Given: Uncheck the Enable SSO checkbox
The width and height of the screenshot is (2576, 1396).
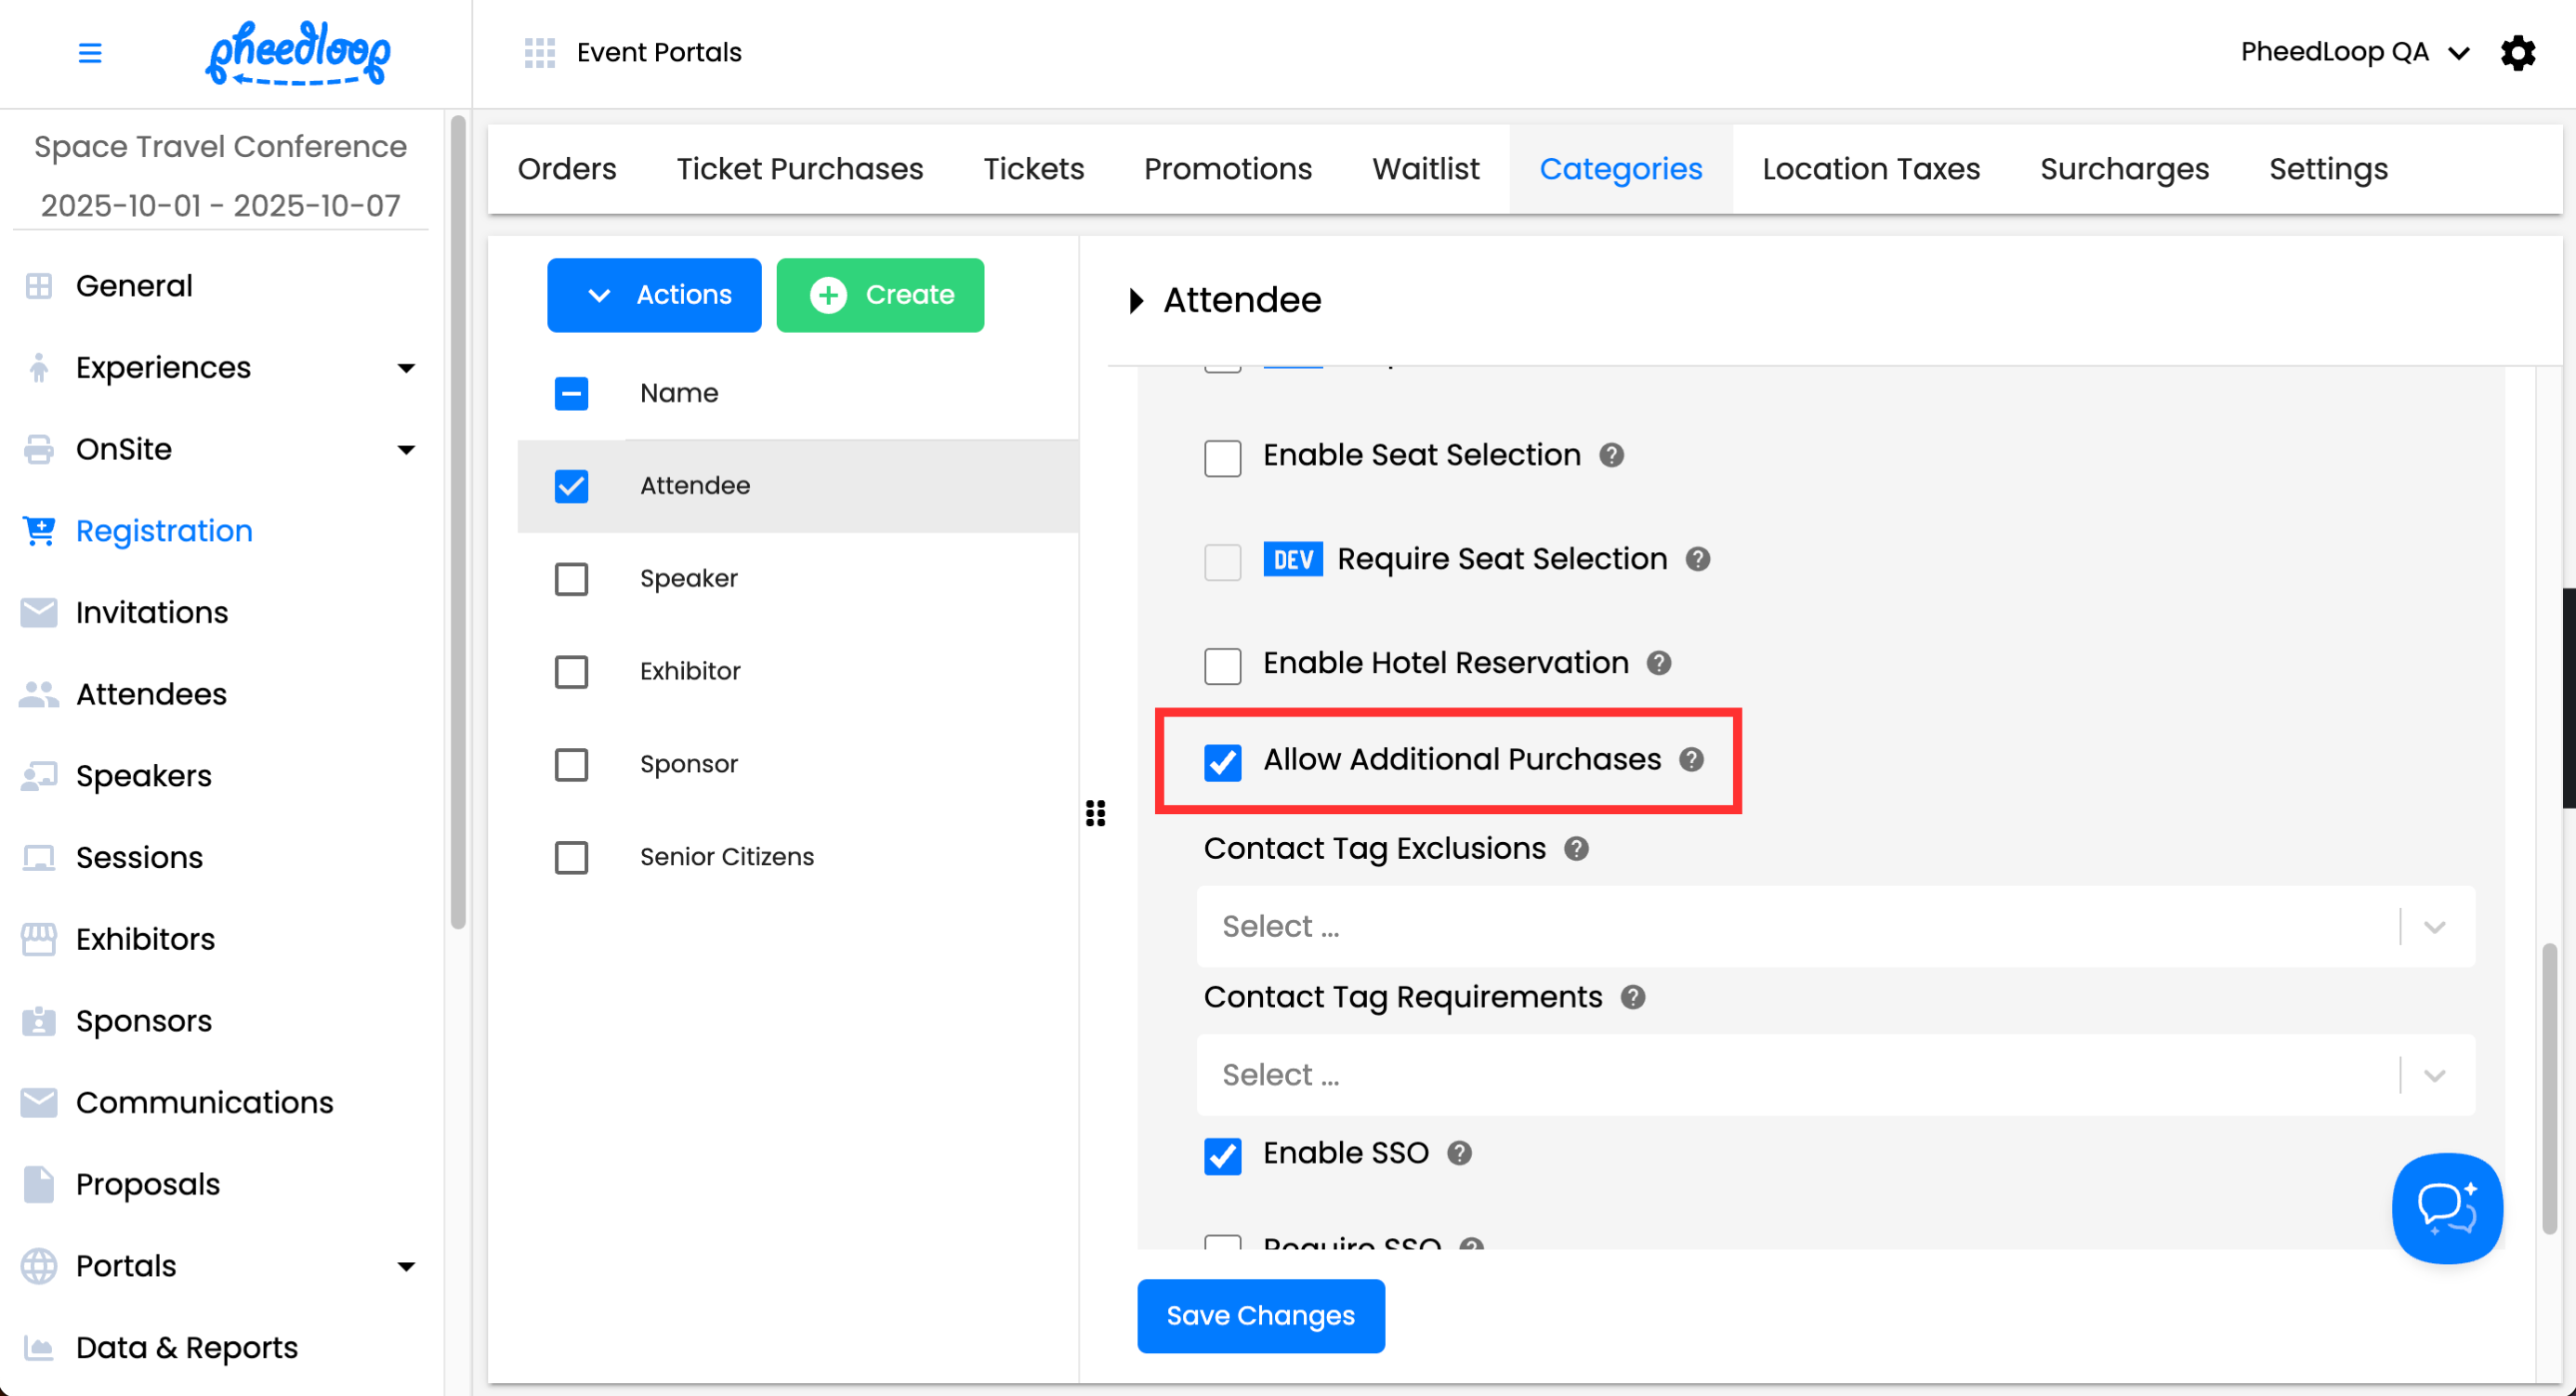Looking at the screenshot, I should (1222, 1155).
